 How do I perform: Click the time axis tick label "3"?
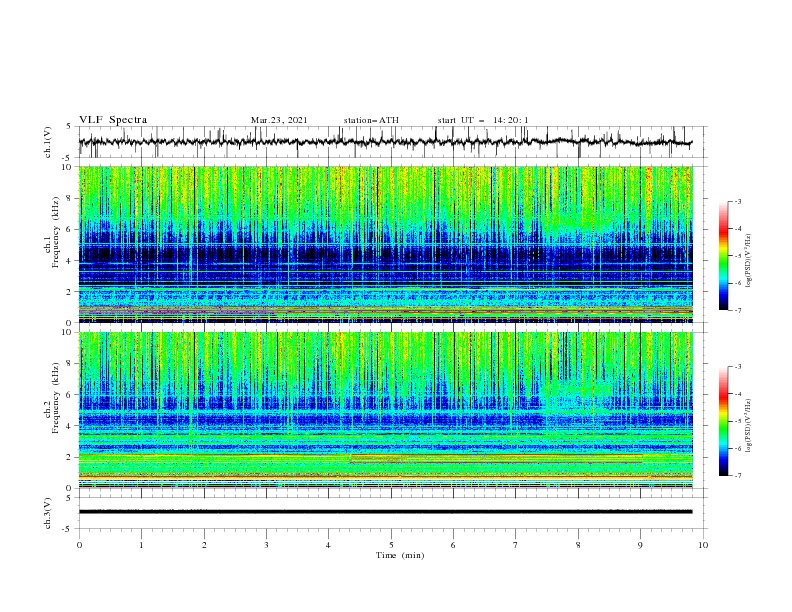click(267, 545)
